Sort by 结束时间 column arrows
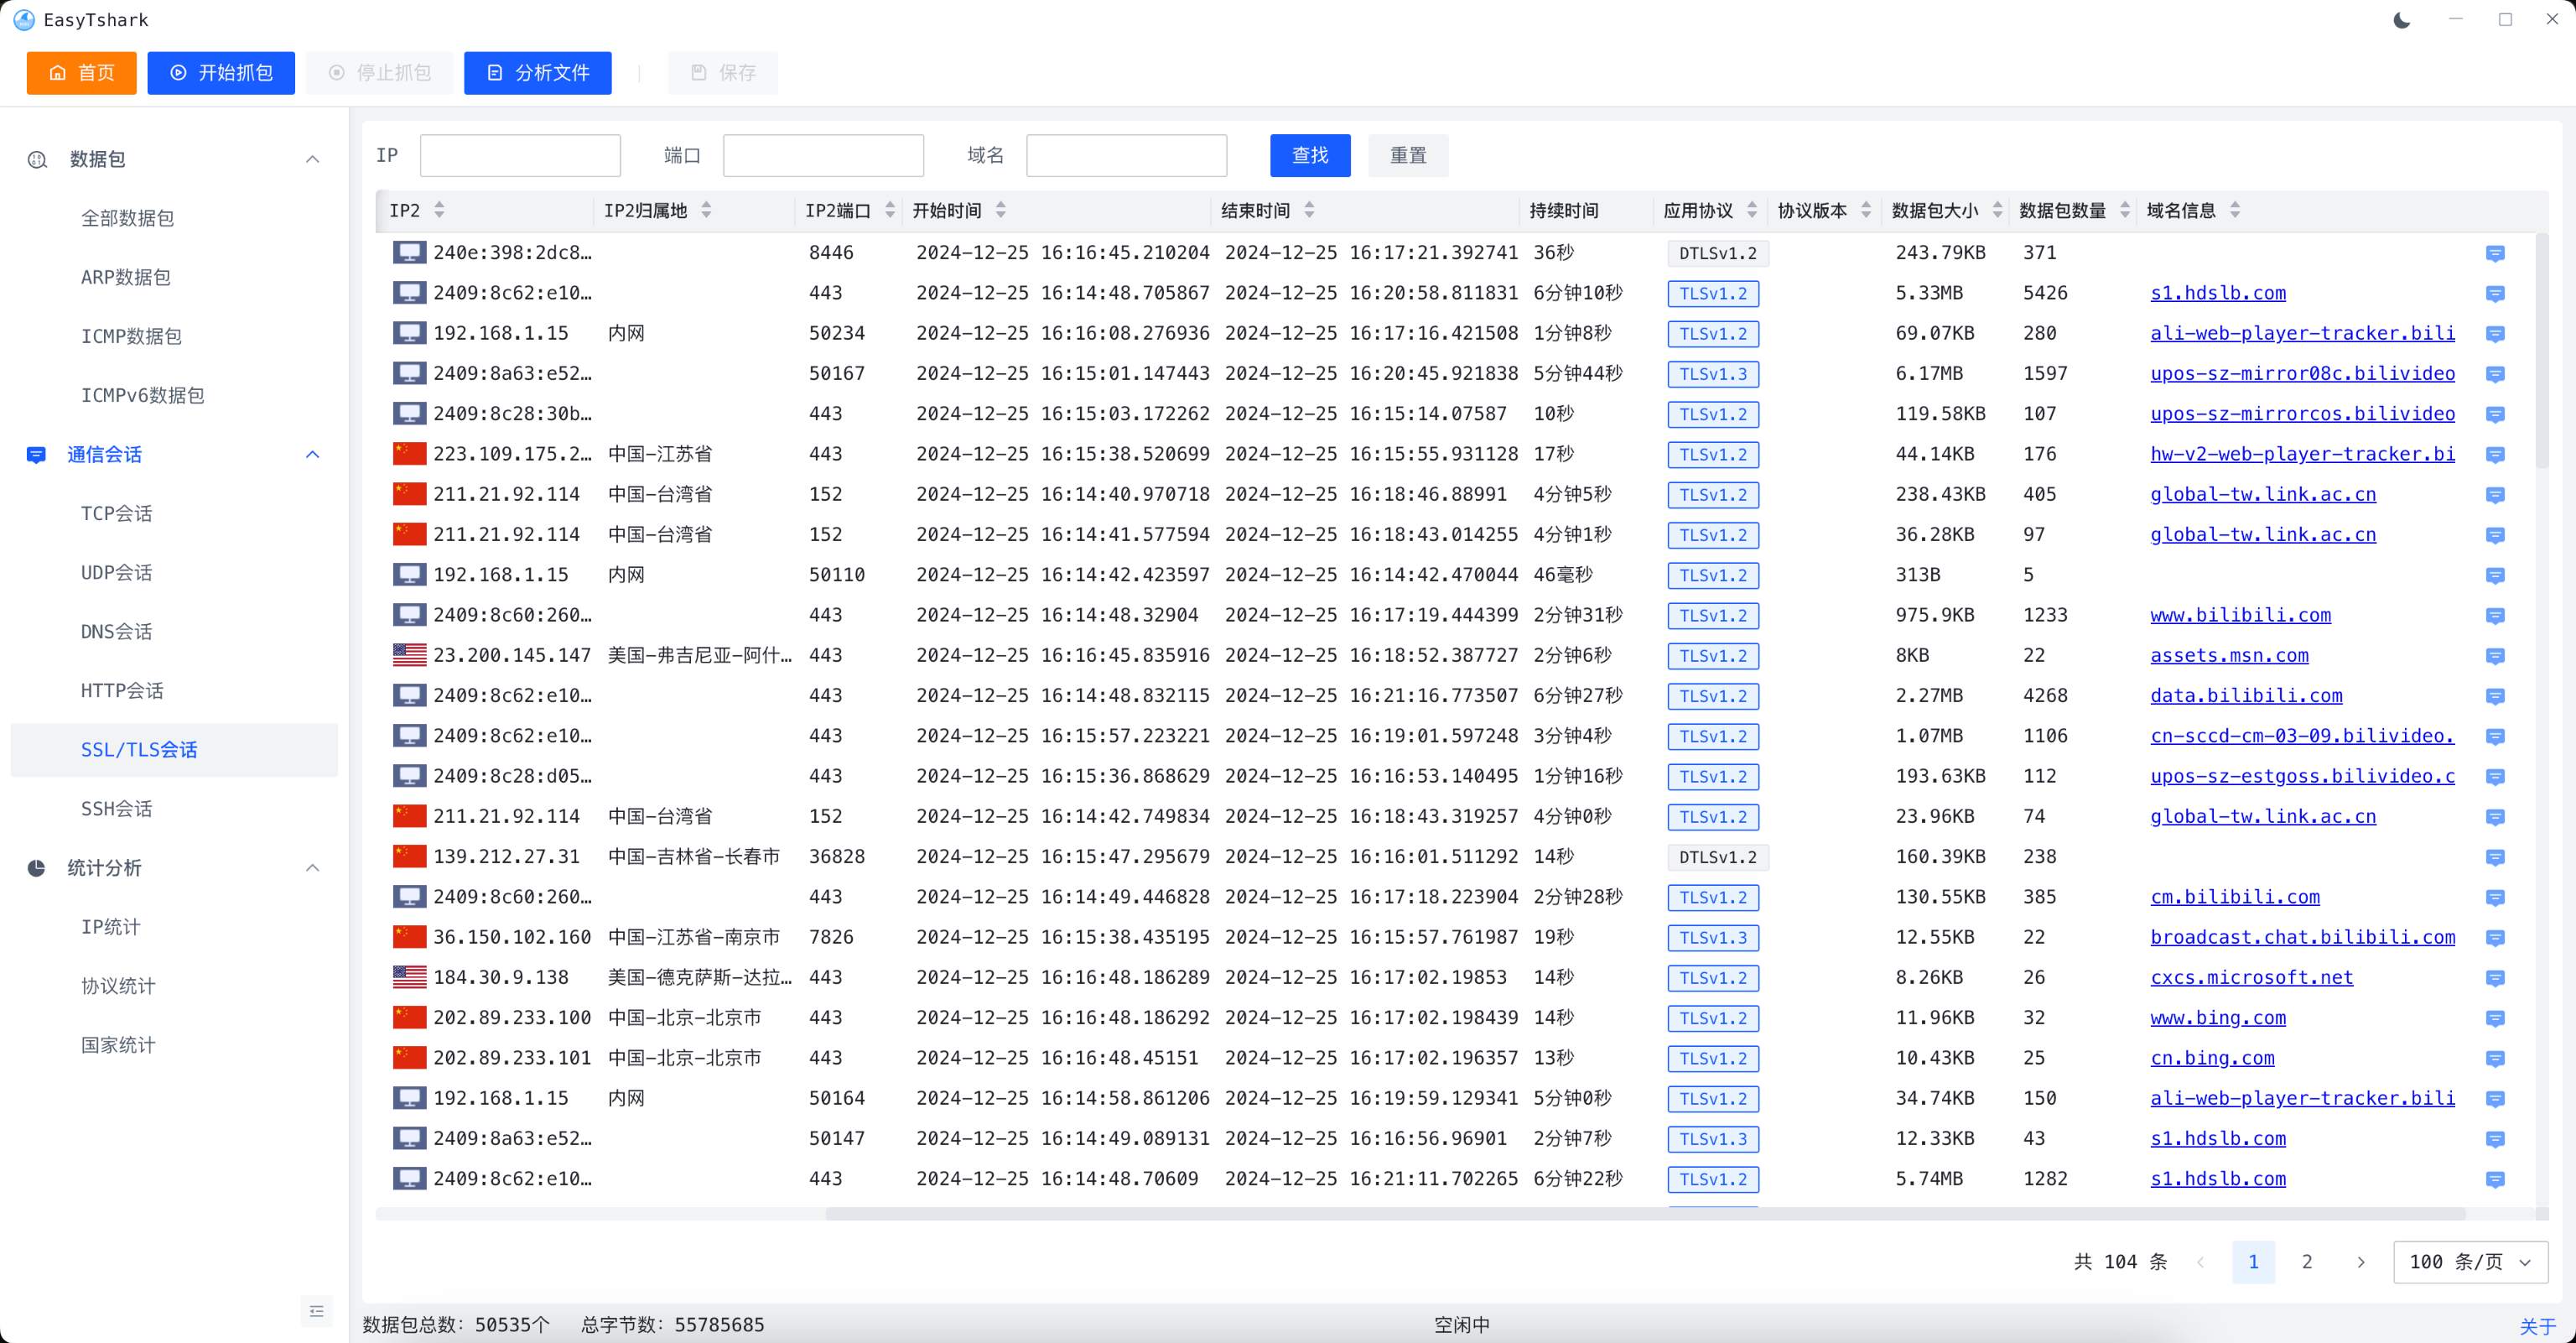 click(1309, 210)
